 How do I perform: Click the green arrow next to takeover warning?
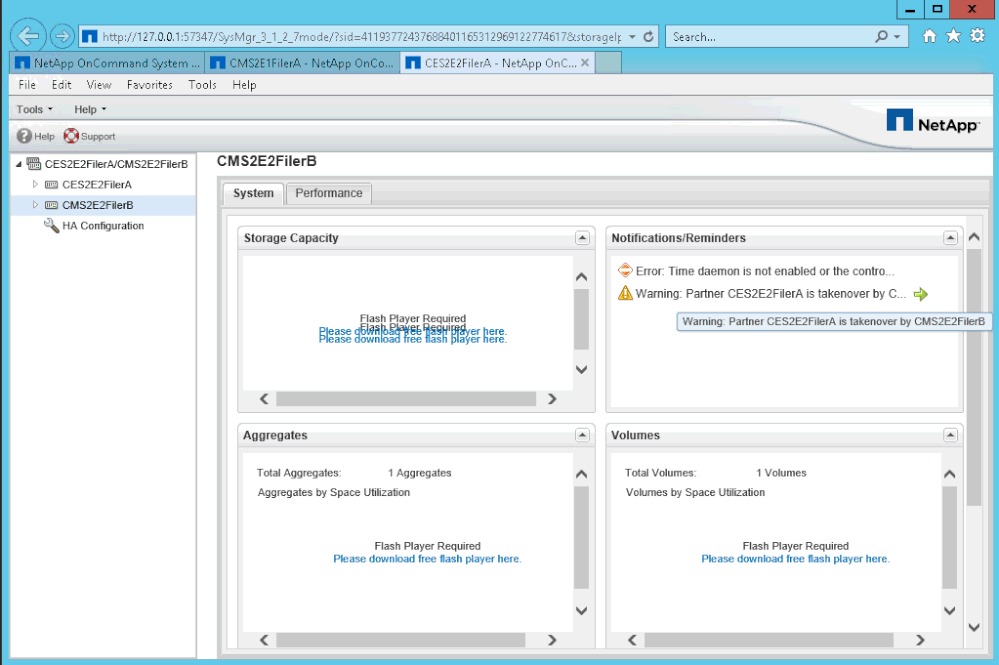(921, 294)
